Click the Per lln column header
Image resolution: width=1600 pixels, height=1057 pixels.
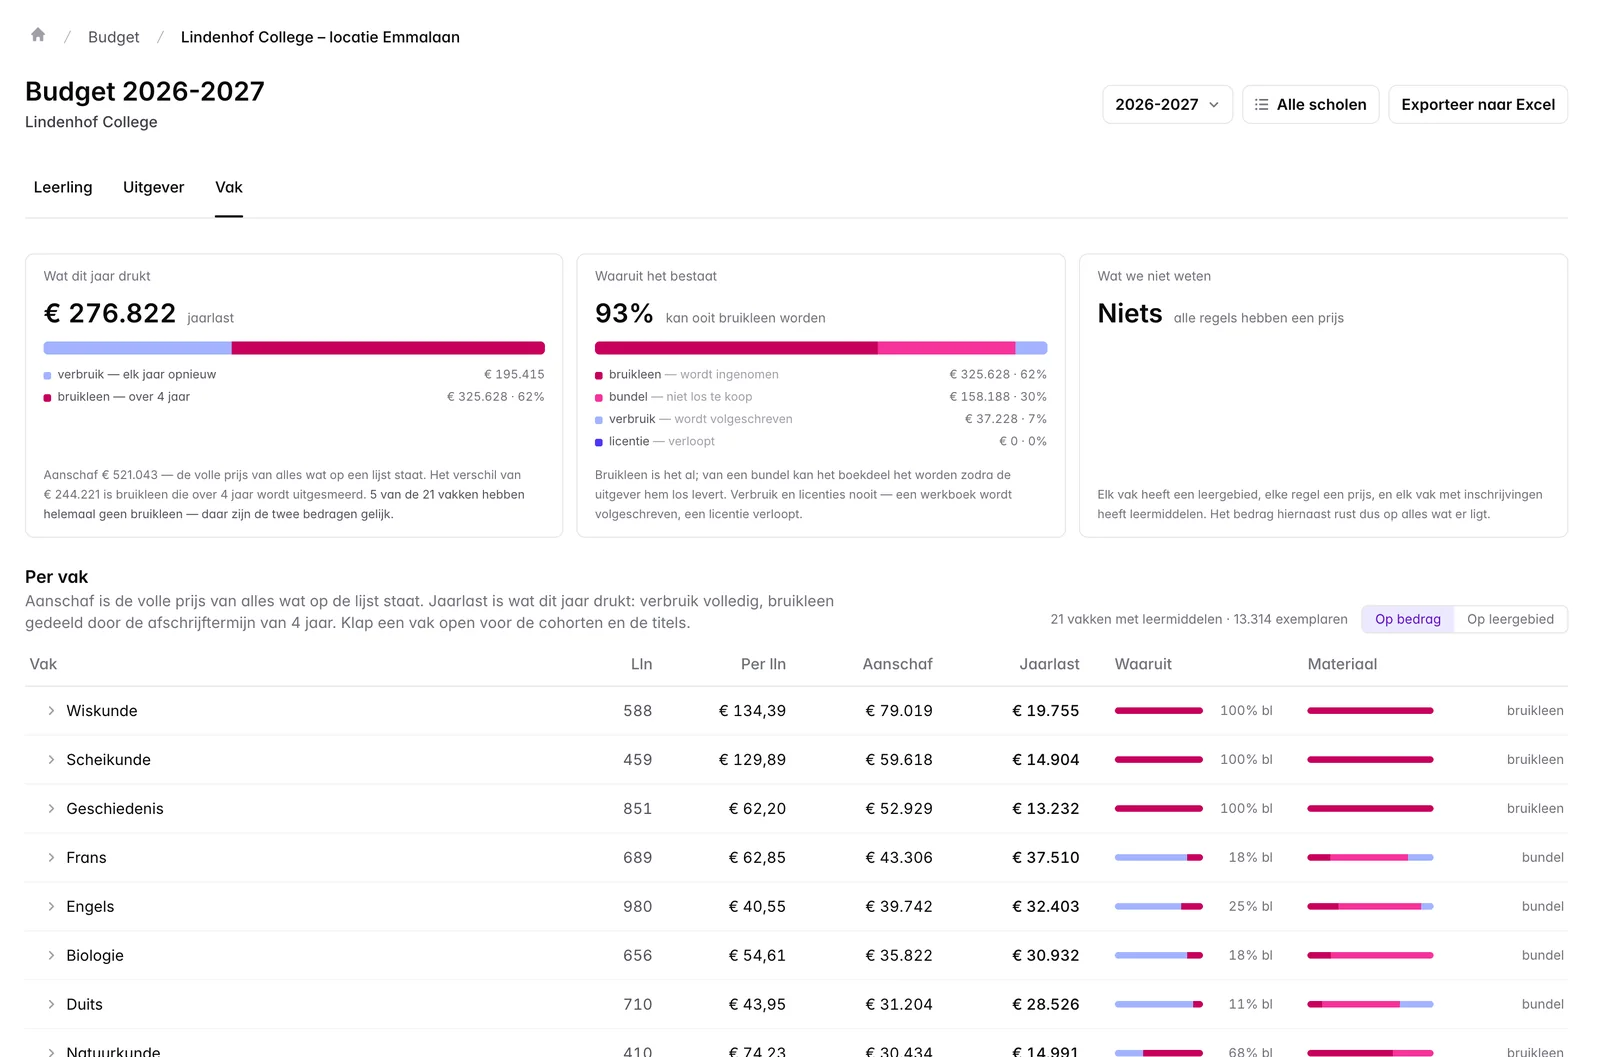[763, 664]
